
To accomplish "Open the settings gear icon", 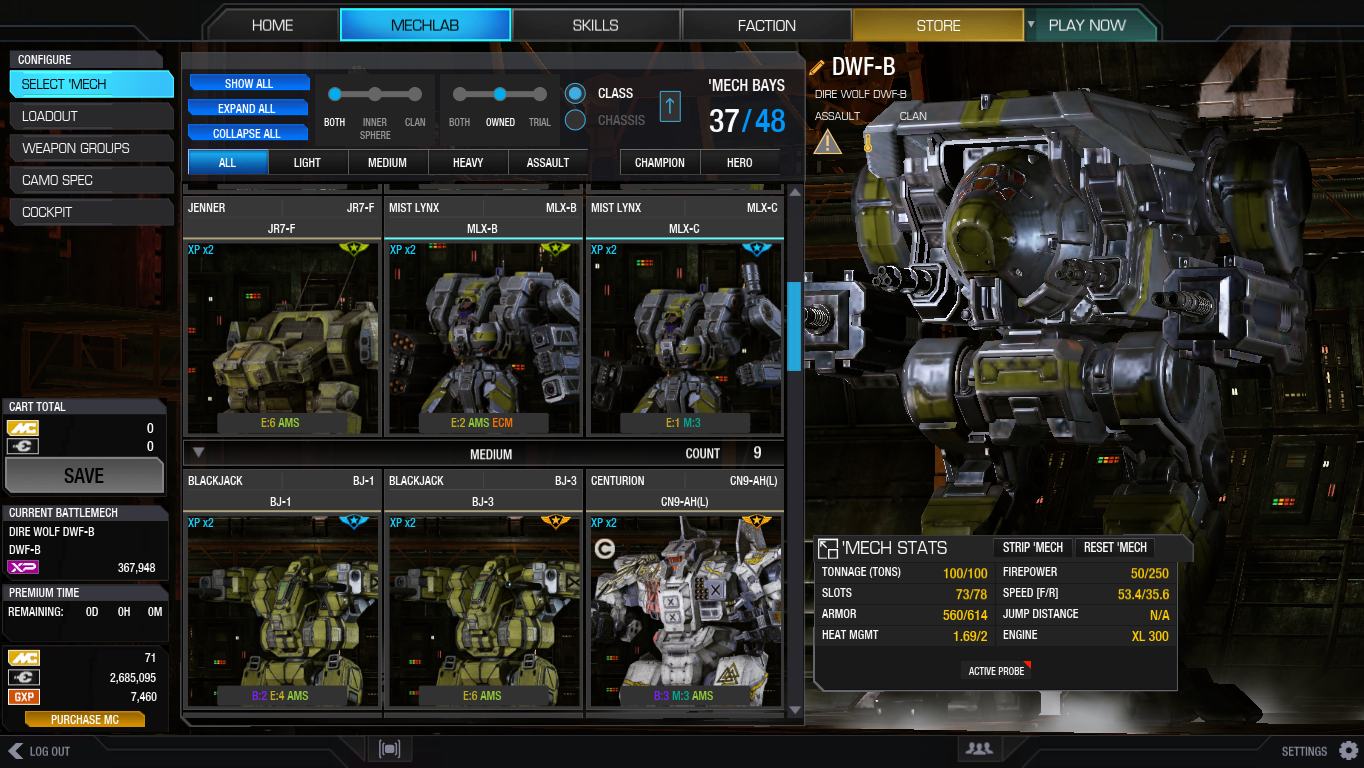I will 1348,750.
